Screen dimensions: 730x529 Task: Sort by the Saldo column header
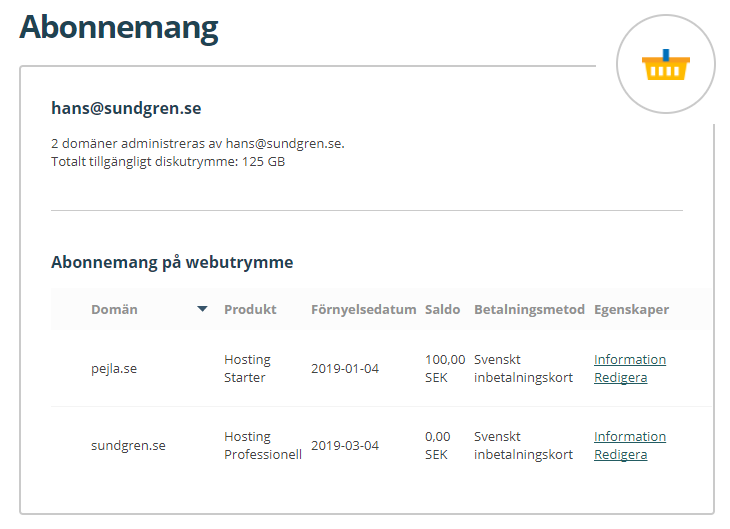[442, 309]
